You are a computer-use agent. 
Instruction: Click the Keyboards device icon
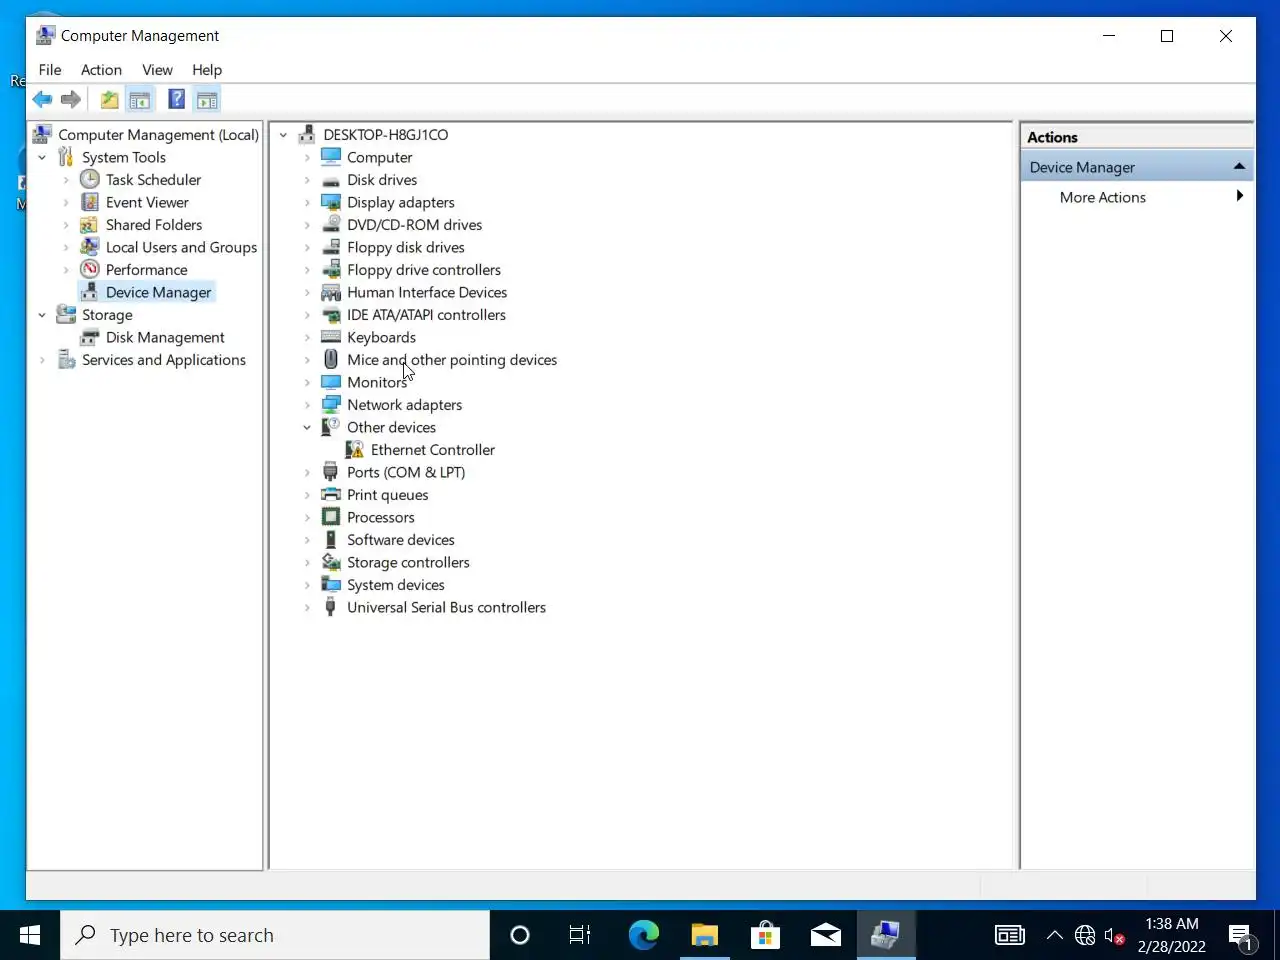pos(331,337)
